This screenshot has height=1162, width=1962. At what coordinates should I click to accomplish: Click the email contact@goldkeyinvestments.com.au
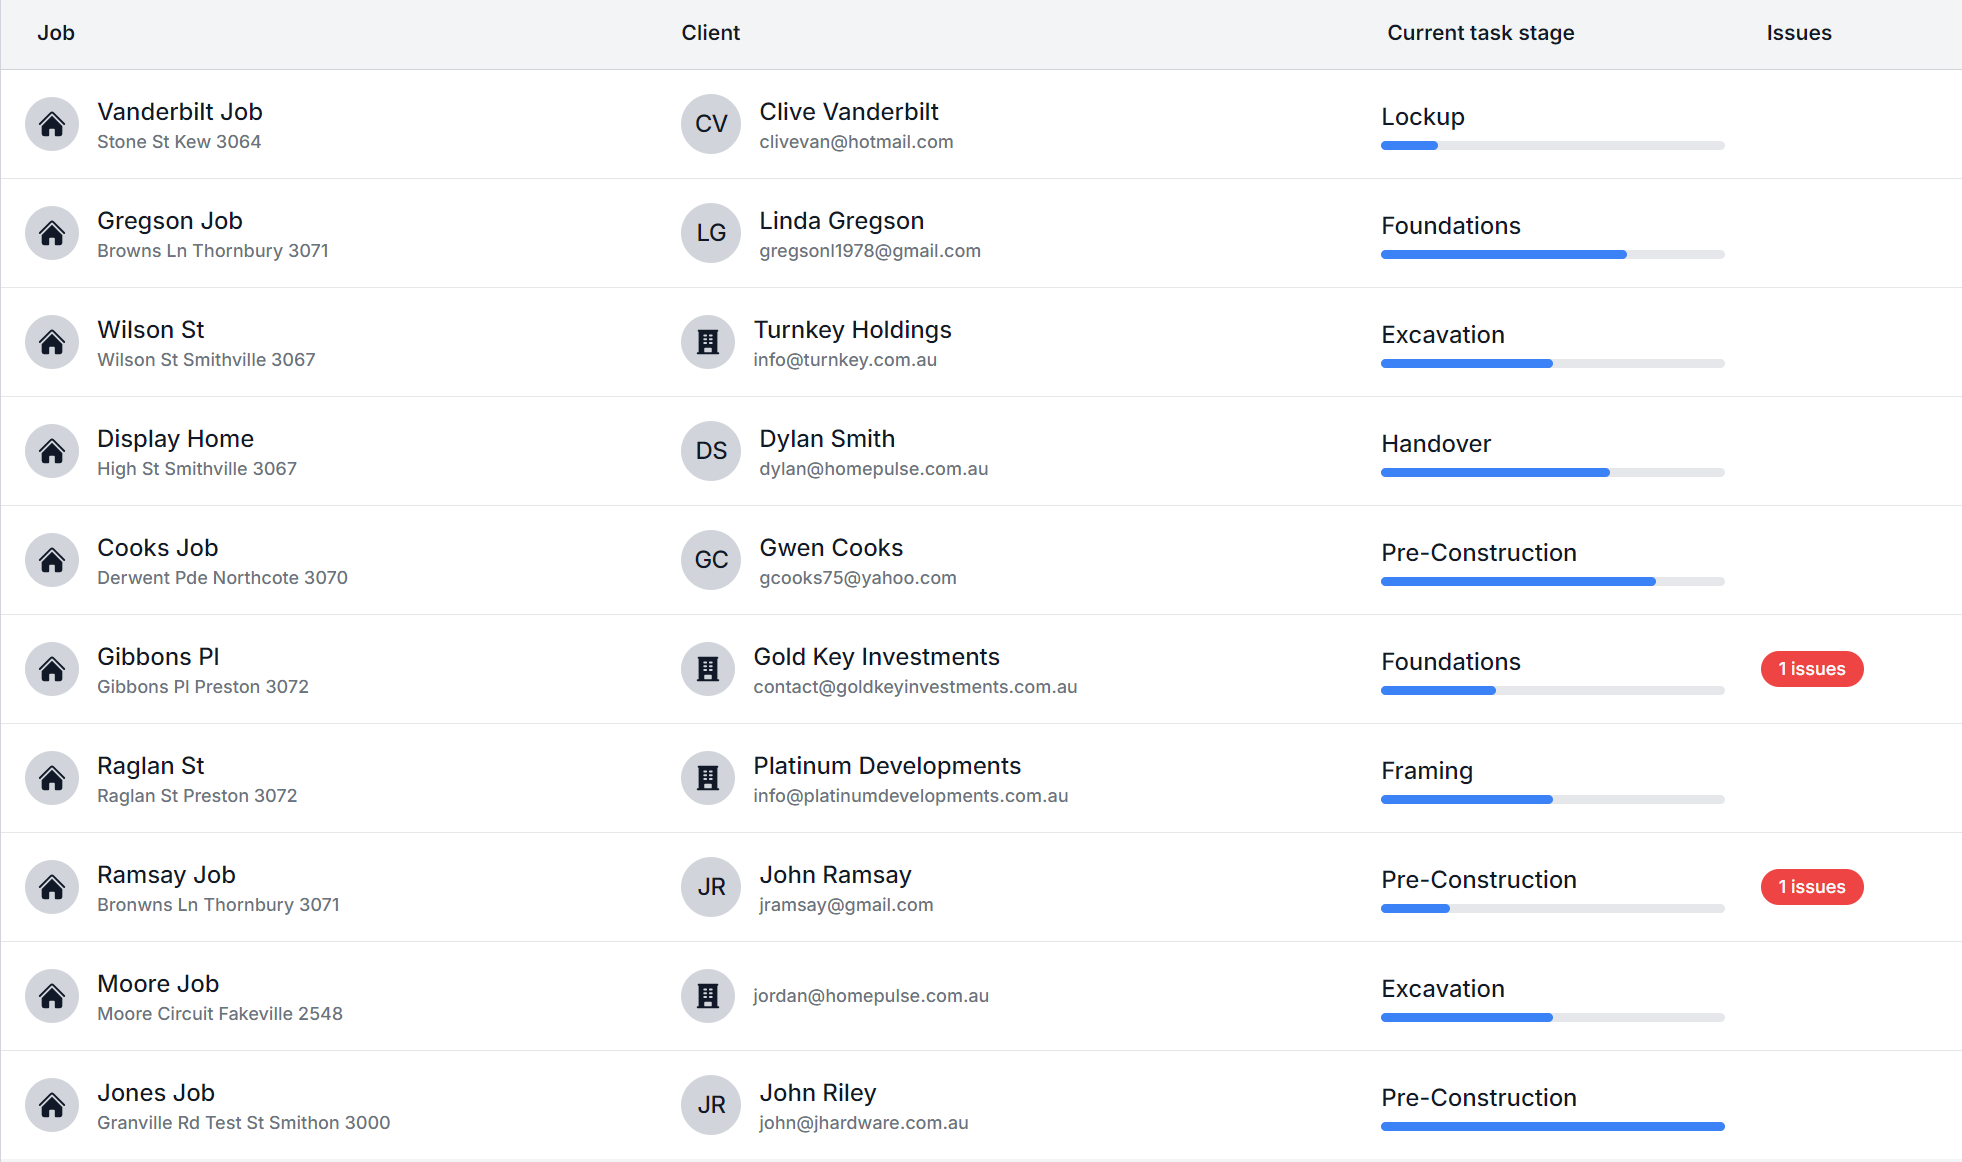pyautogui.click(x=915, y=687)
